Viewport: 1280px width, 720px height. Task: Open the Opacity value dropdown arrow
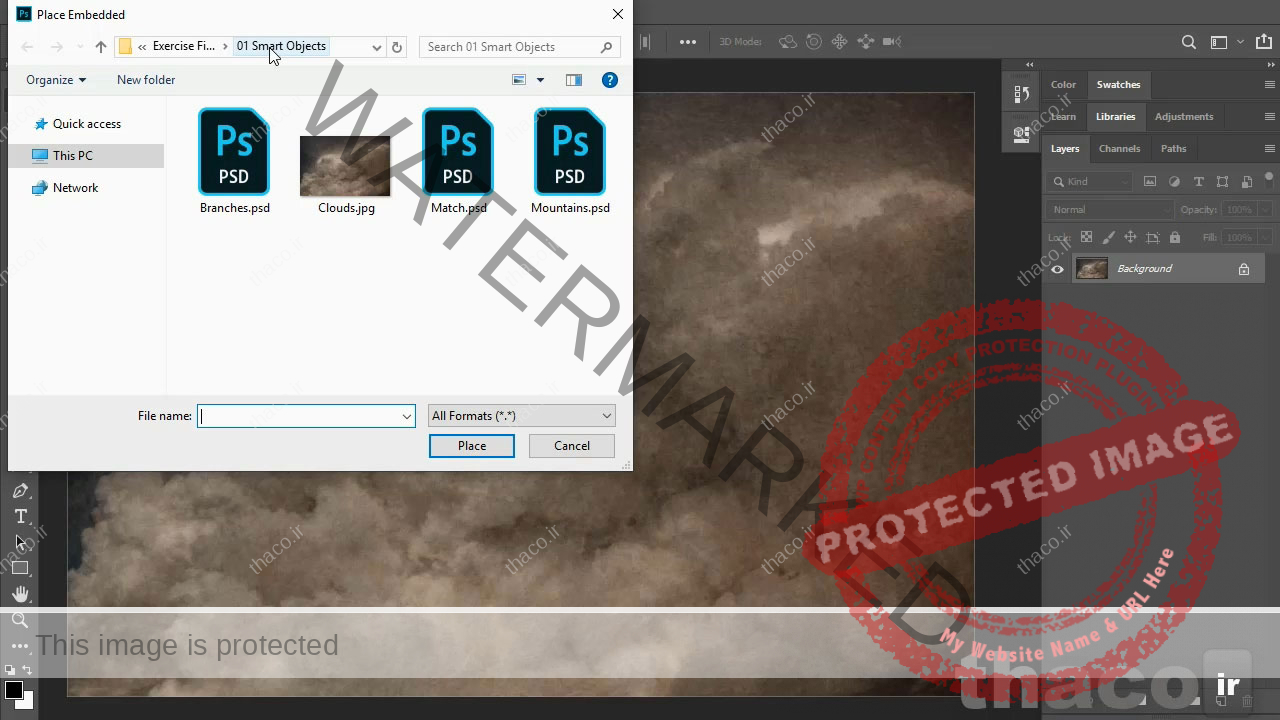(x=1265, y=209)
